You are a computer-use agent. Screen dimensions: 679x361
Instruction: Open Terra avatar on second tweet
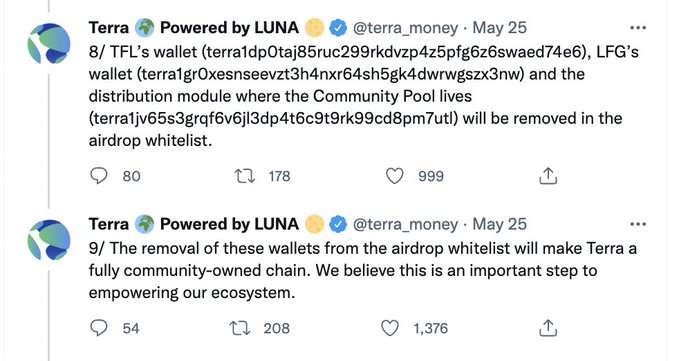tap(49, 240)
